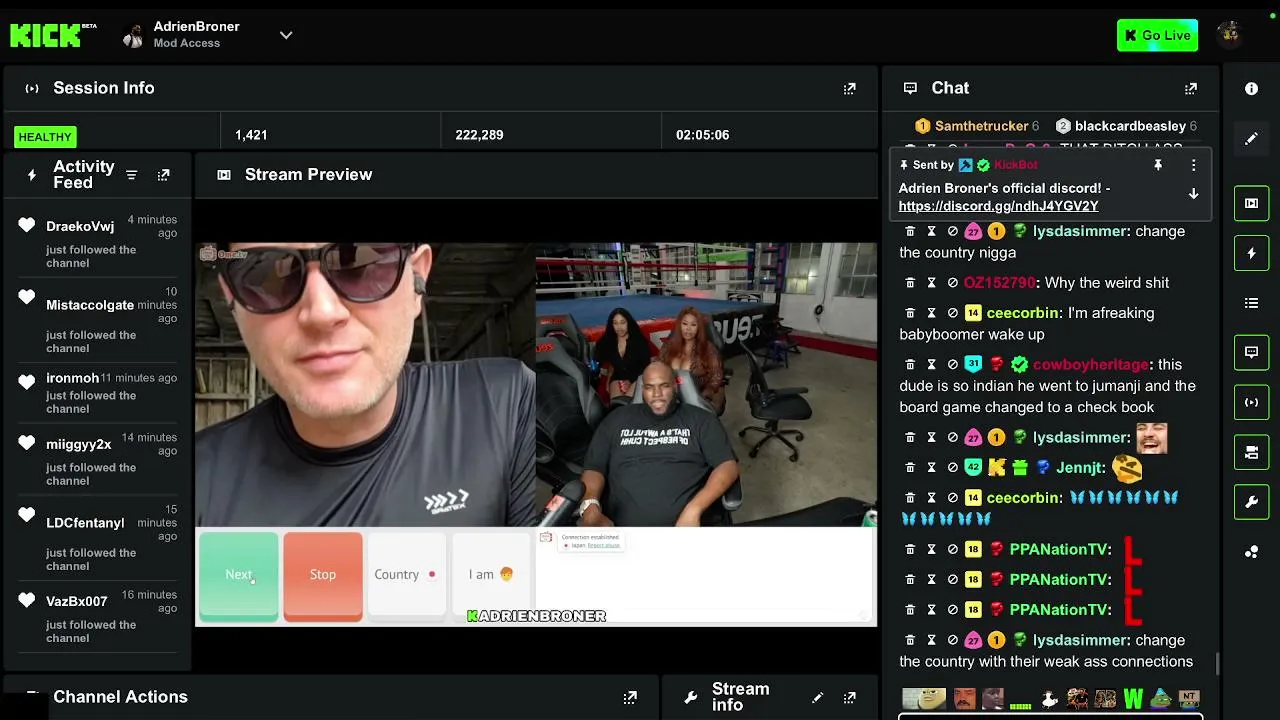This screenshot has width=1280, height=720.
Task: Delete cowboyheritage's message with trash icon
Action: coord(910,364)
